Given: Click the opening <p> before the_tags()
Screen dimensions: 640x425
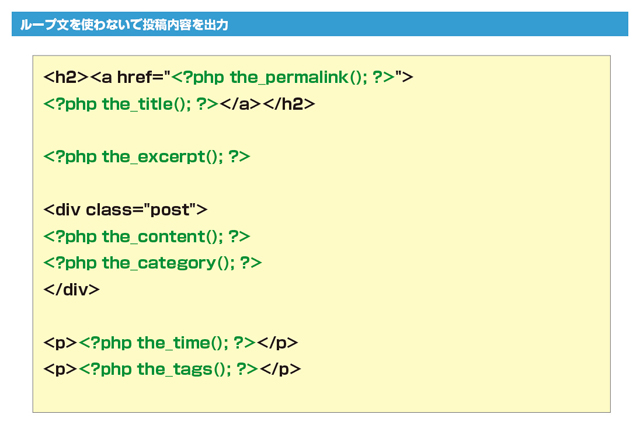Looking at the screenshot, I should click(x=60, y=369).
